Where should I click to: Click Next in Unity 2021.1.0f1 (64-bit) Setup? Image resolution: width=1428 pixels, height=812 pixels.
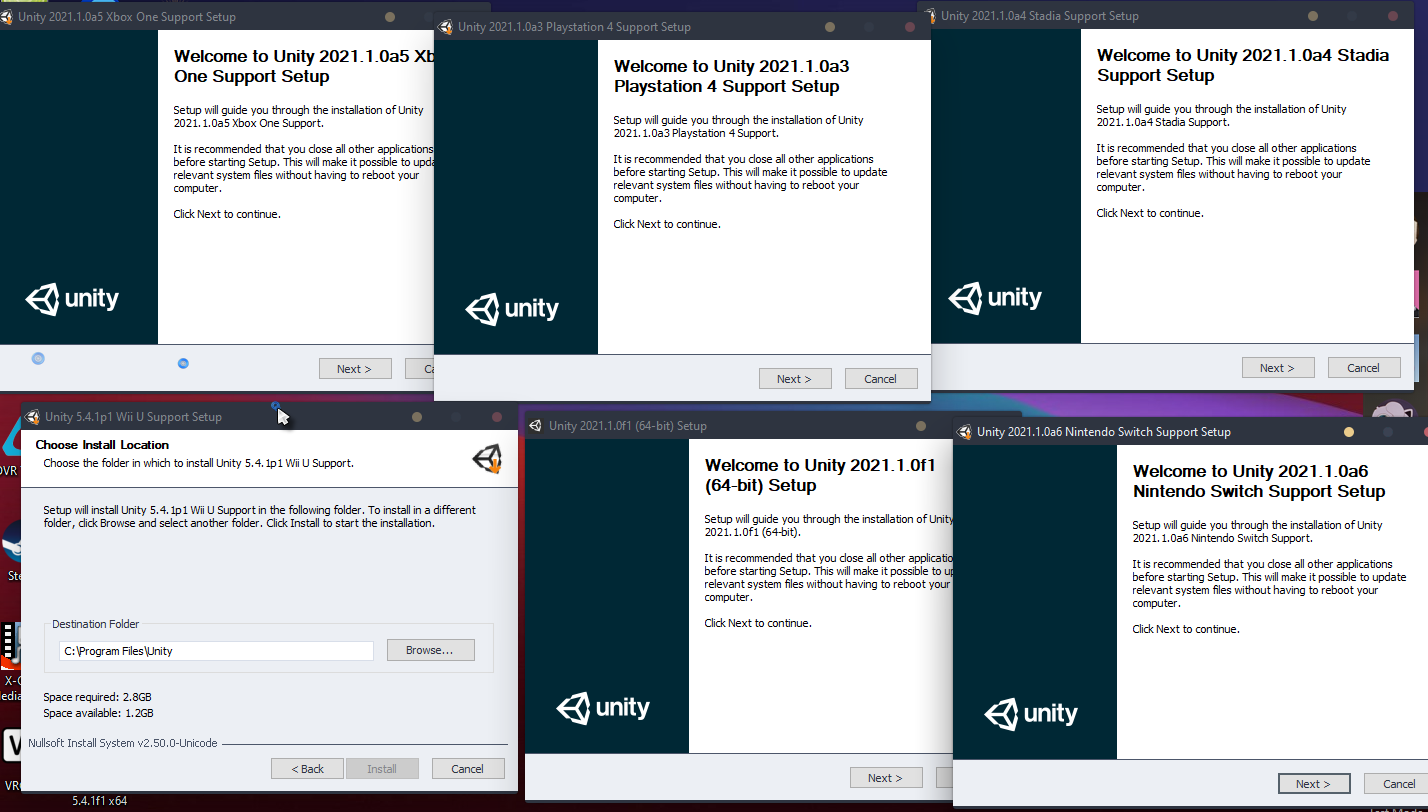point(886,778)
